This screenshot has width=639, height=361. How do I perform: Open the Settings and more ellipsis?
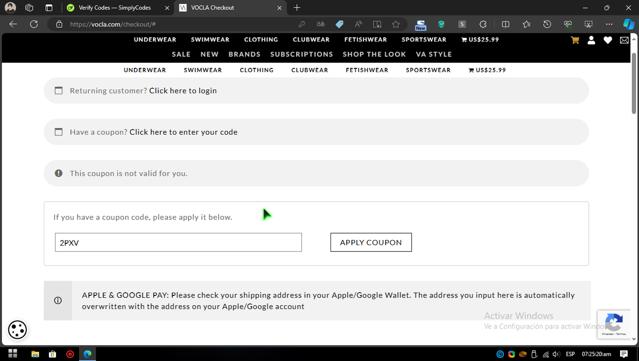(609, 24)
